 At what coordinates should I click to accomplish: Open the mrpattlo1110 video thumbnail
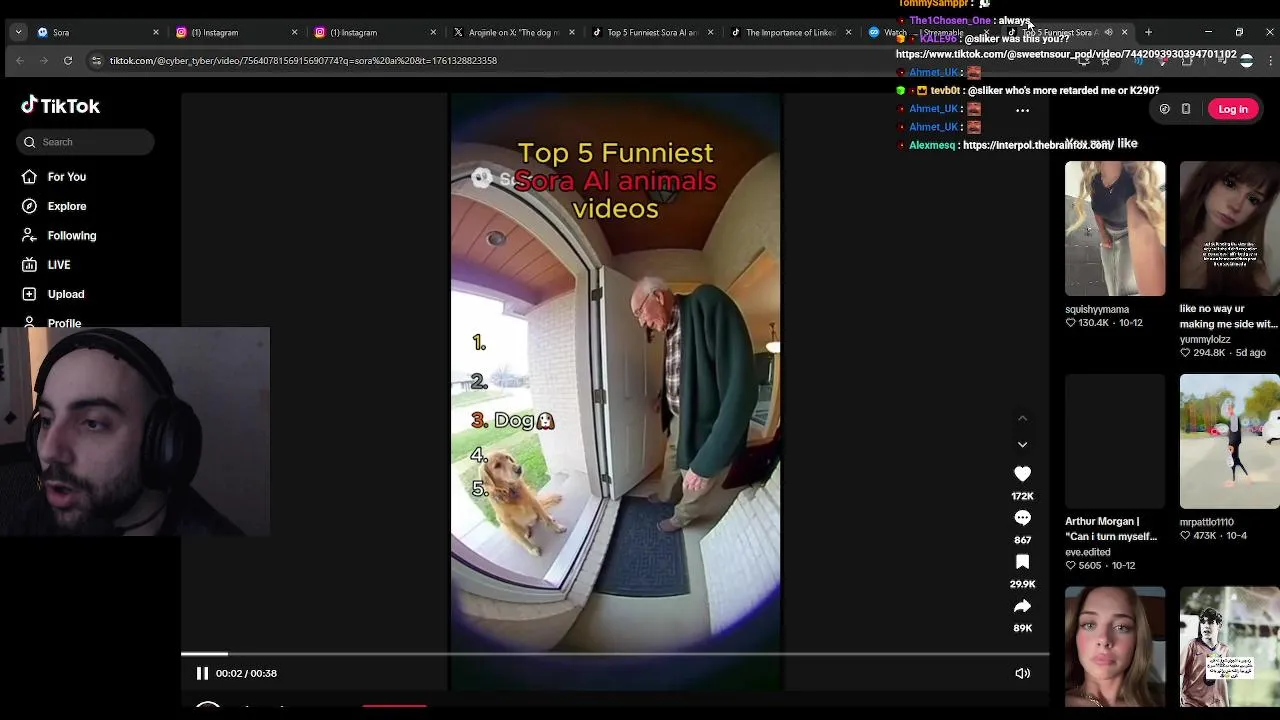[x=1230, y=442]
